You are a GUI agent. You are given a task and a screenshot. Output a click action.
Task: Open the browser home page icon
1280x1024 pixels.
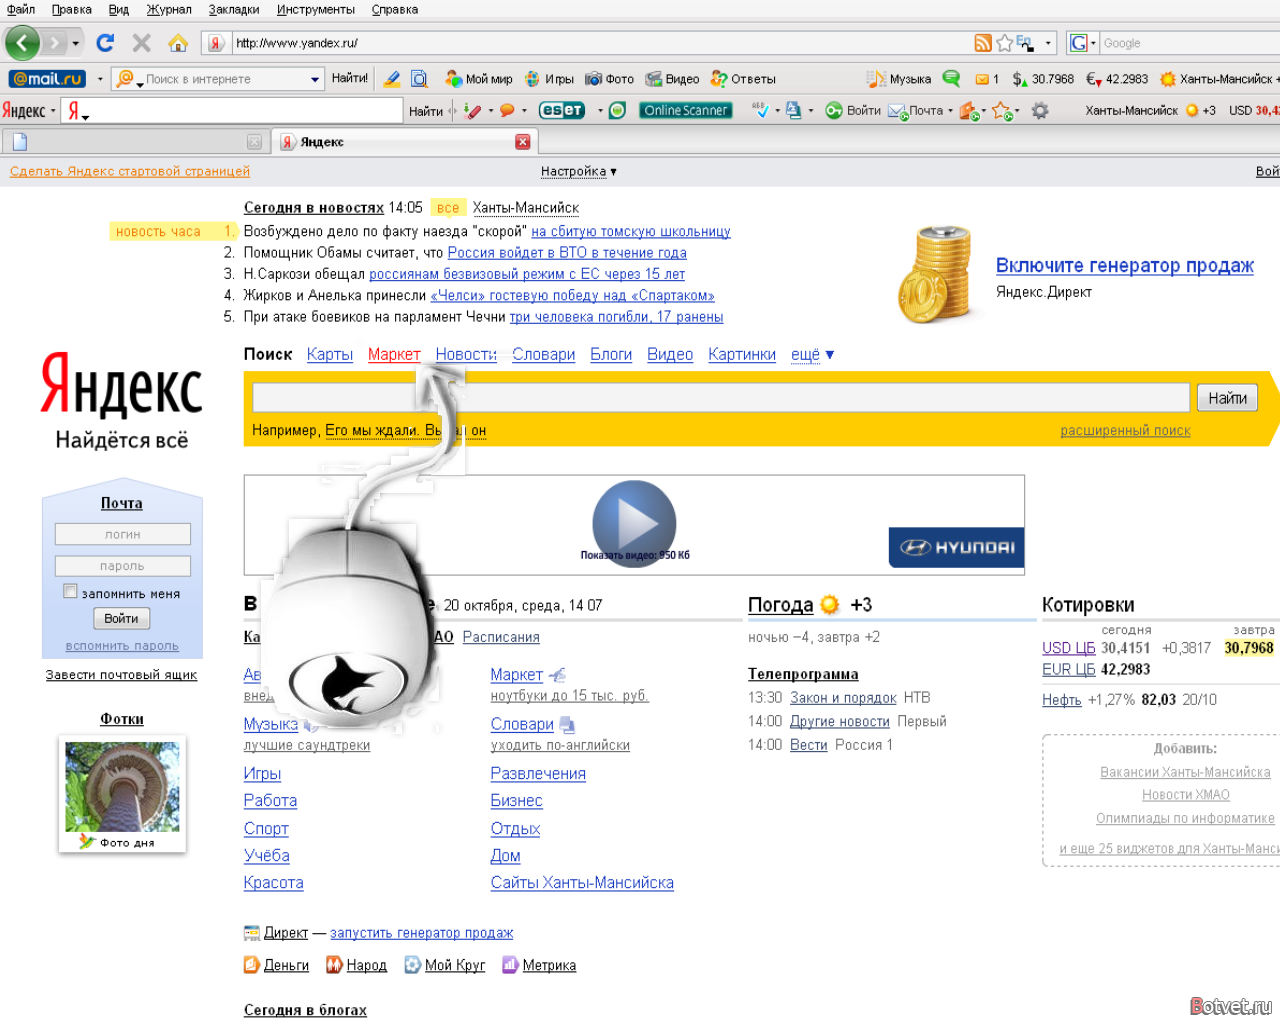pyautogui.click(x=178, y=43)
